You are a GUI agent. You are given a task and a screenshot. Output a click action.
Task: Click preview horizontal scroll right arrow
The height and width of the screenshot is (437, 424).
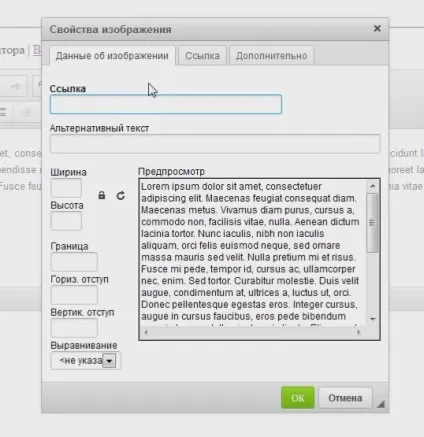pyautogui.click(x=358, y=332)
